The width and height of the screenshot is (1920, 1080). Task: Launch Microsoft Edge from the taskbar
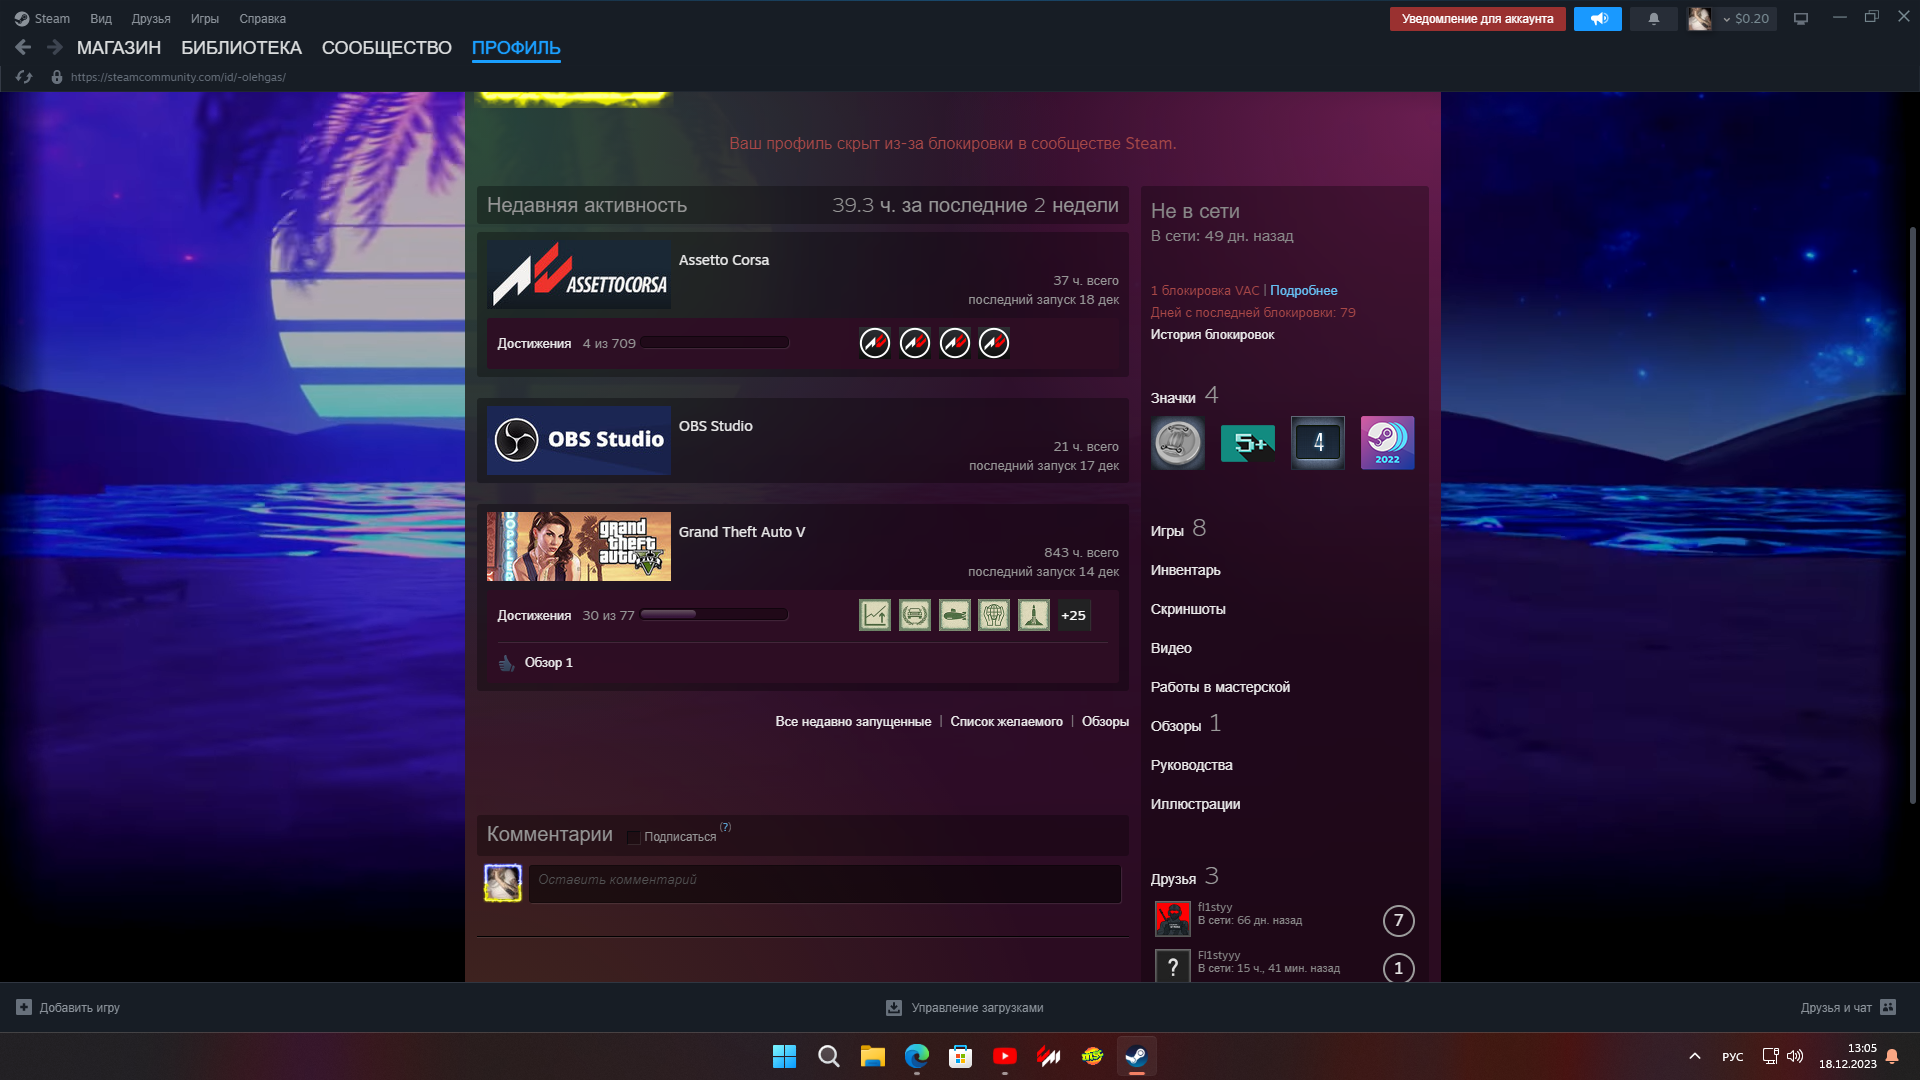(917, 1057)
